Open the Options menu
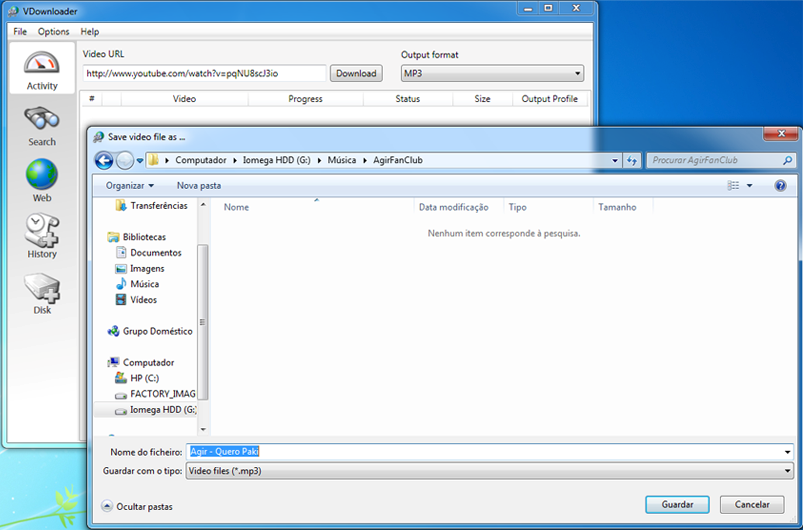 click(53, 32)
